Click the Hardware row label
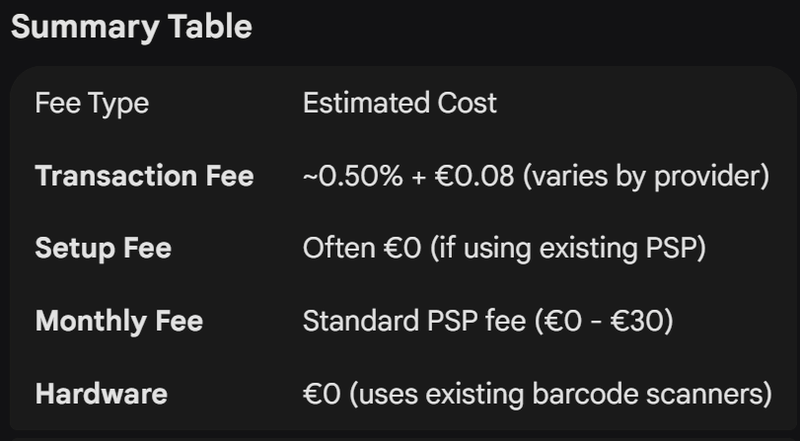 tap(101, 394)
